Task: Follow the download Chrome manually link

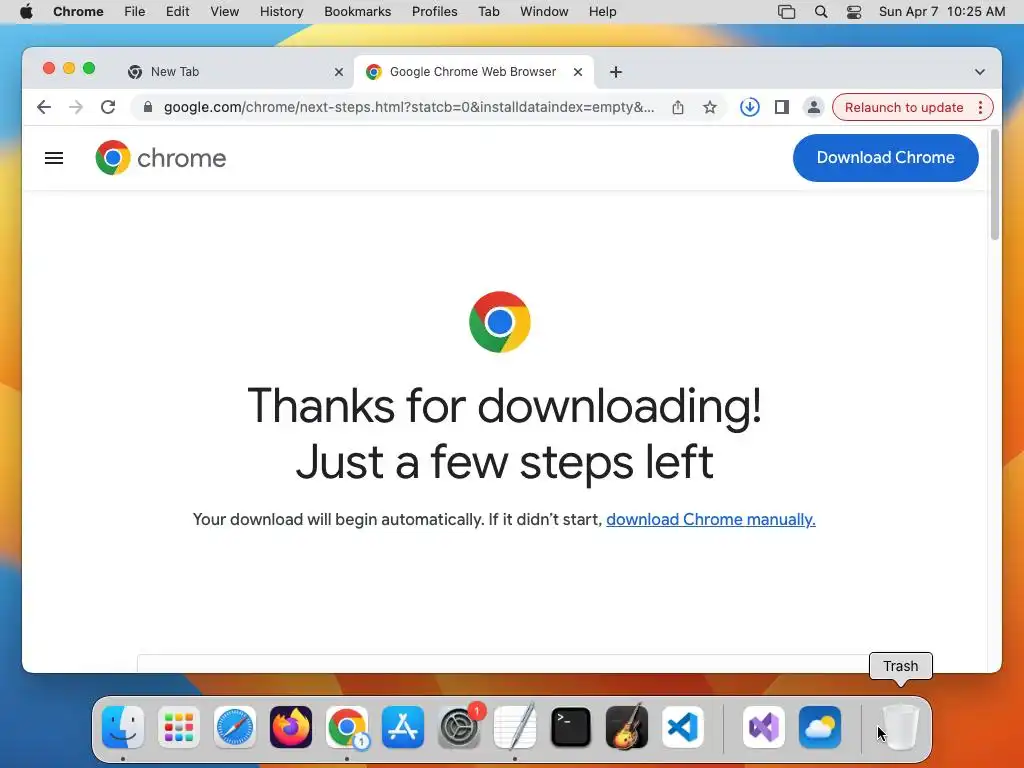Action: click(x=711, y=519)
